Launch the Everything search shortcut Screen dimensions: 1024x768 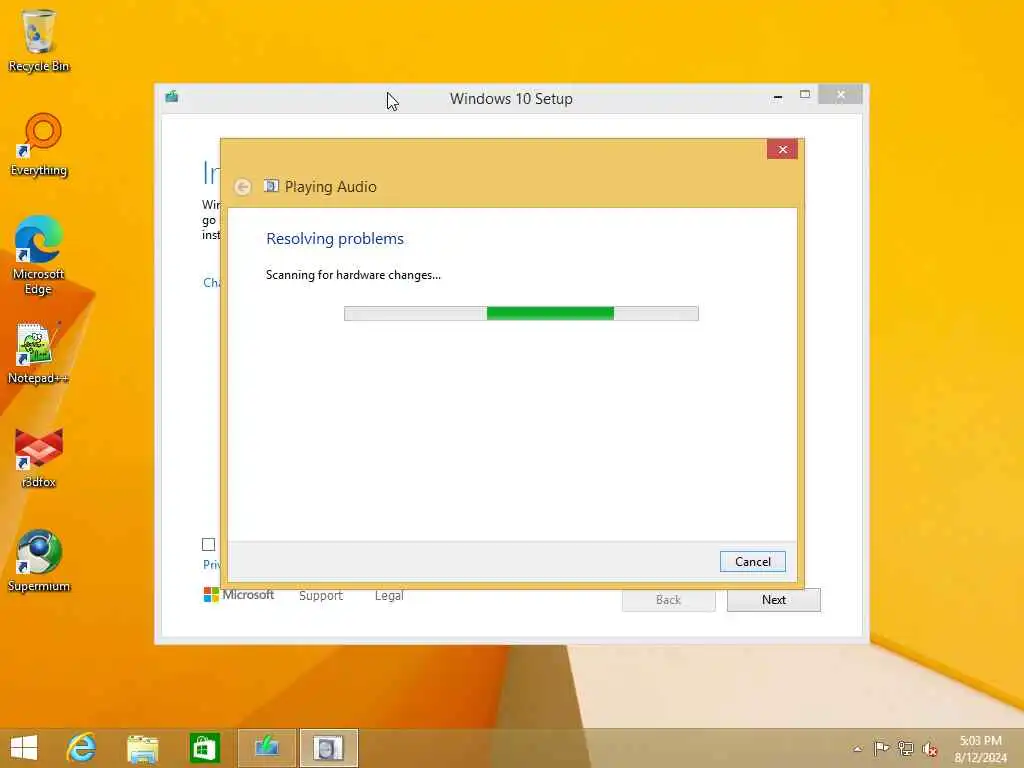(39, 144)
